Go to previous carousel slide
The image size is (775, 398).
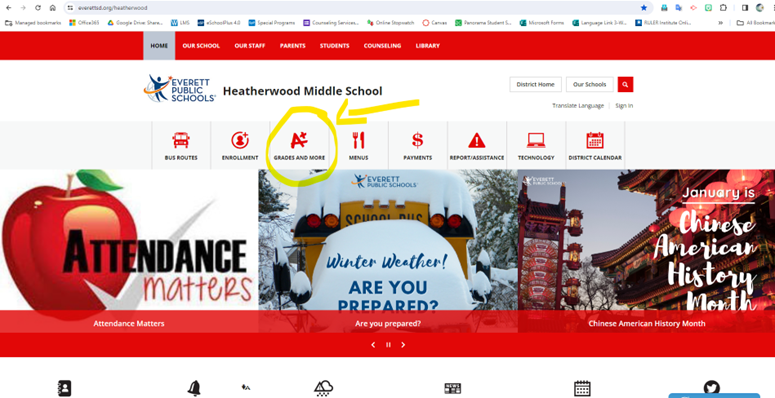[373, 345]
